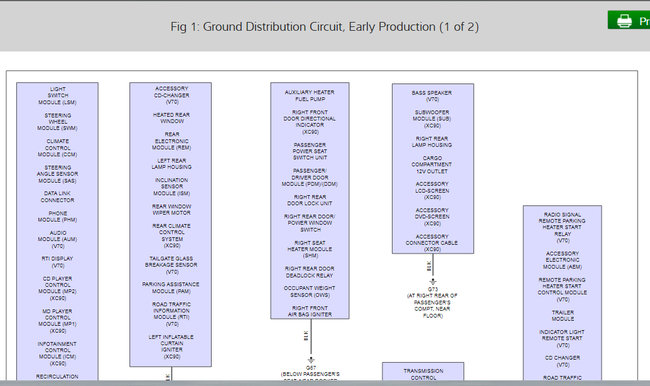The height and width of the screenshot is (386, 650).
Task: Click 'Right Front Door Directional Indicator' text
Action: point(310,122)
